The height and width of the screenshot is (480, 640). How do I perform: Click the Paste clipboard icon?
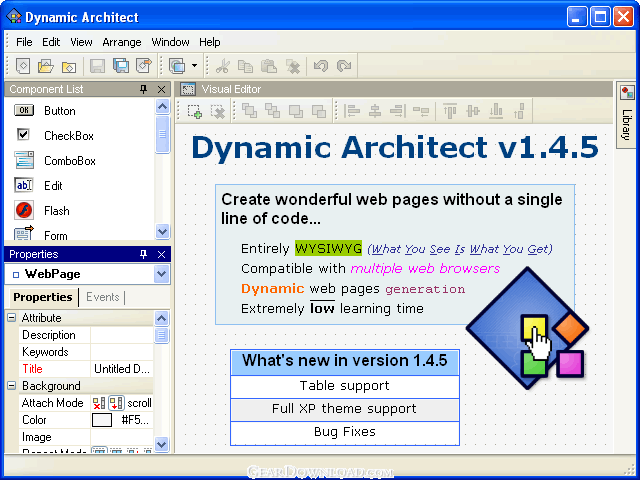pyautogui.click(x=269, y=66)
